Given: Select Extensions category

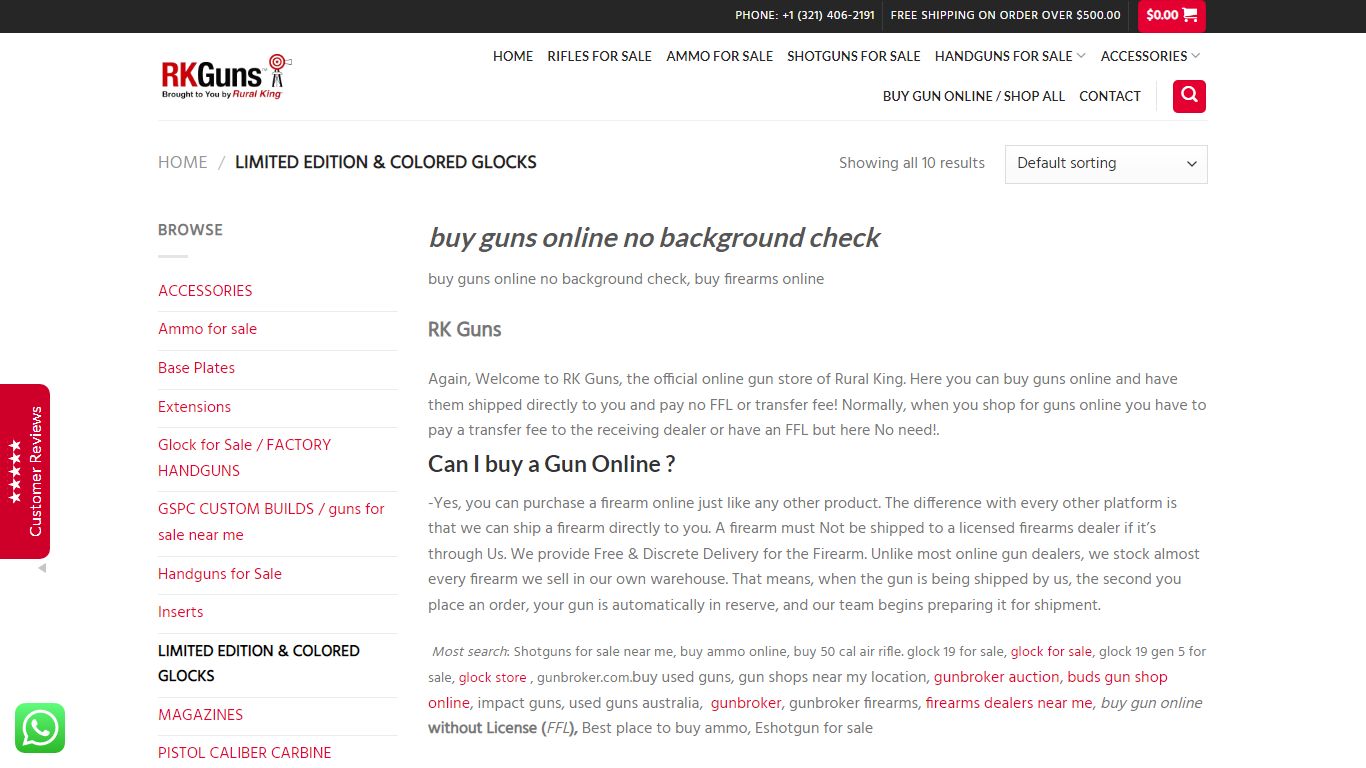Looking at the screenshot, I should click(x=194, y=407).
